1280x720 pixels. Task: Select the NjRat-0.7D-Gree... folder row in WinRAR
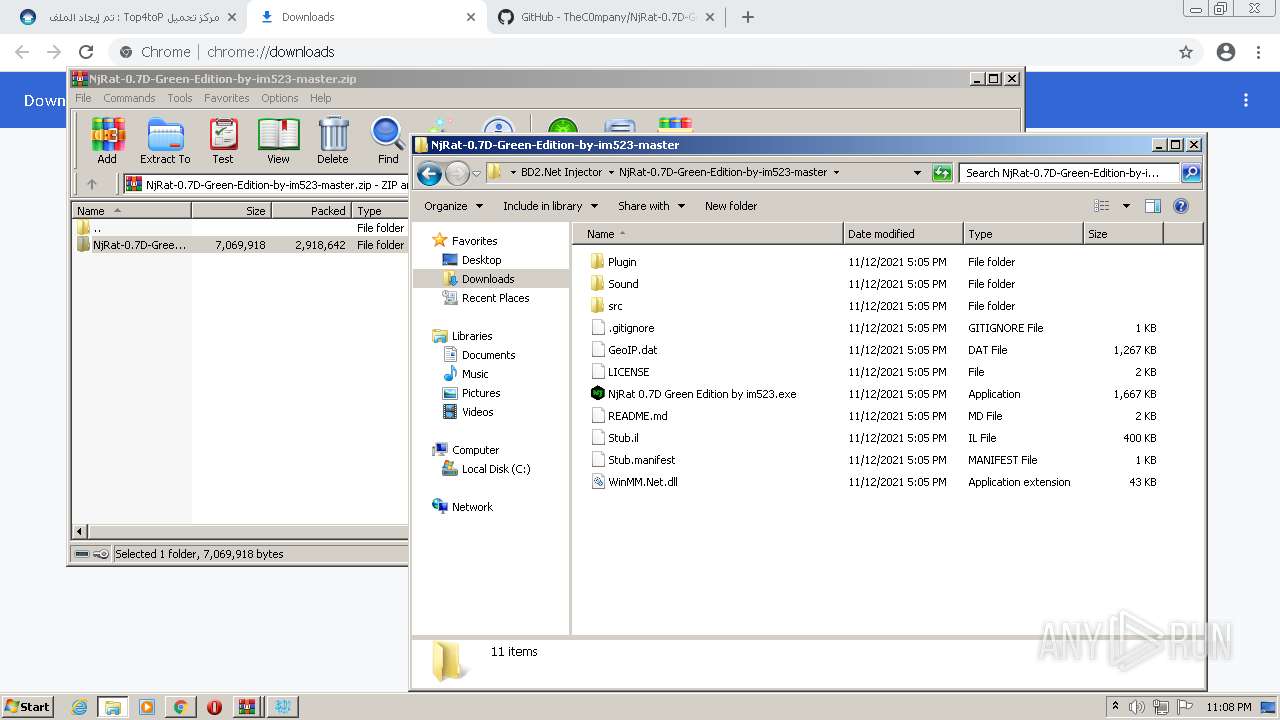coord(240,245)
